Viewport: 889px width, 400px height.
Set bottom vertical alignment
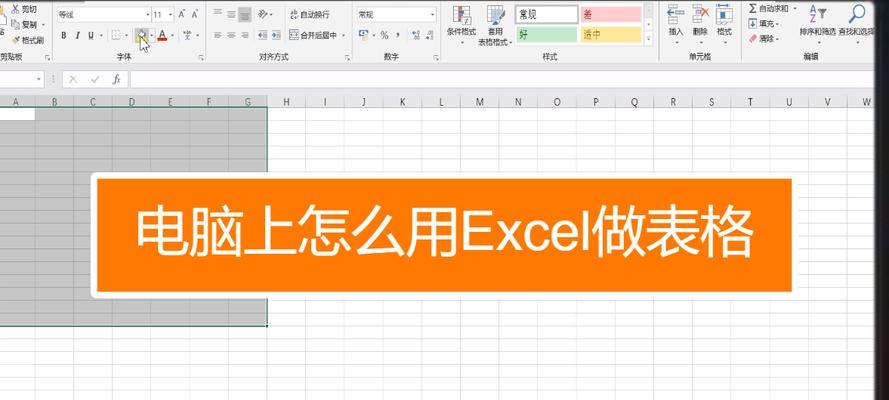[x=245, y=14]
